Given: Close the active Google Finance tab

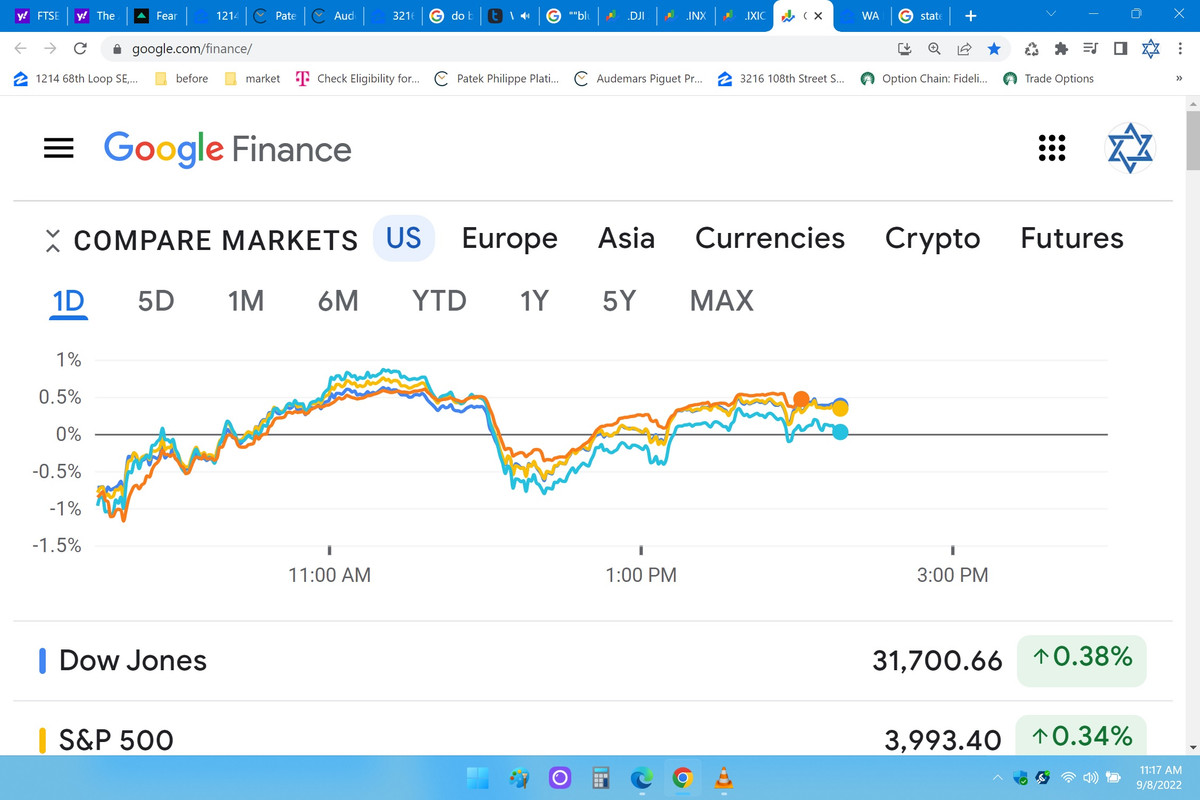Looking at the screenshot, I should (x=818, y=16).
